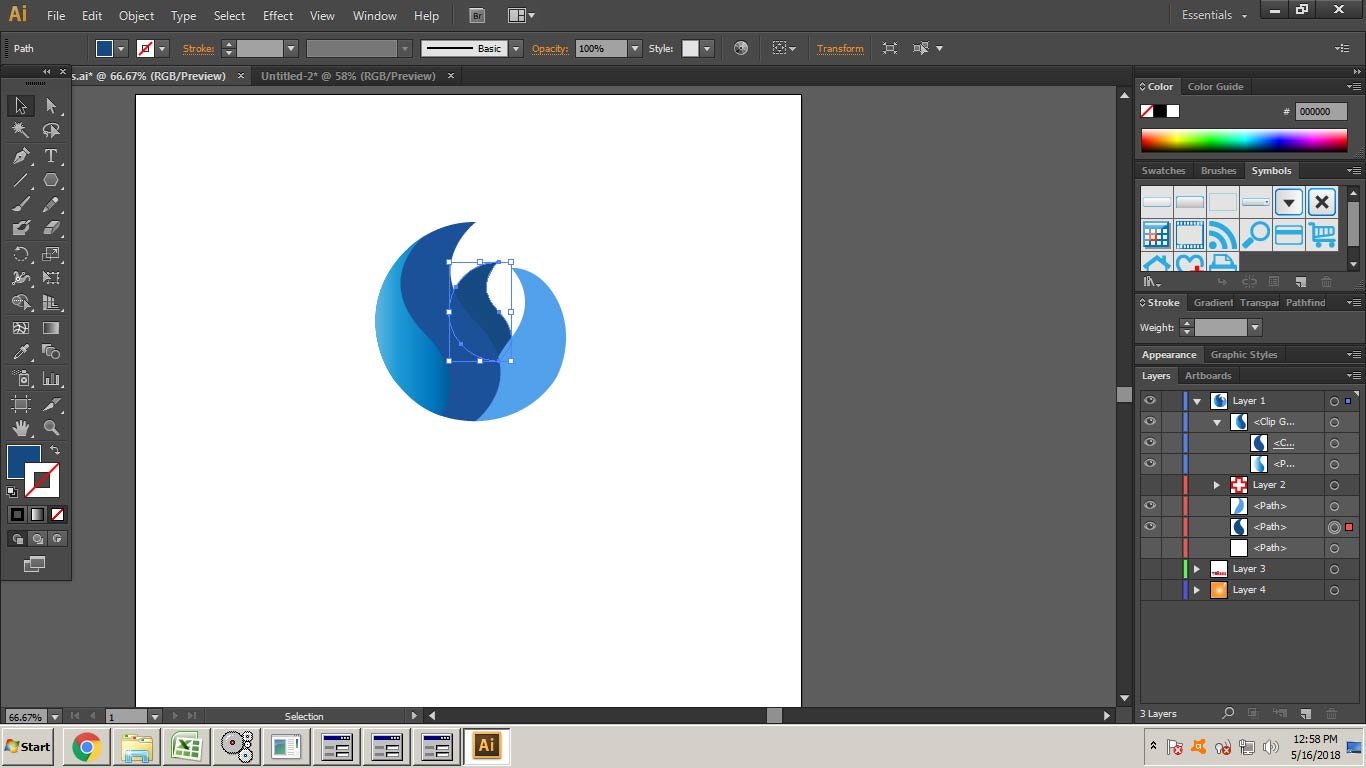
Task: Click the RSS feed symbol in Symbols panel
Action: pos(1222,235)
